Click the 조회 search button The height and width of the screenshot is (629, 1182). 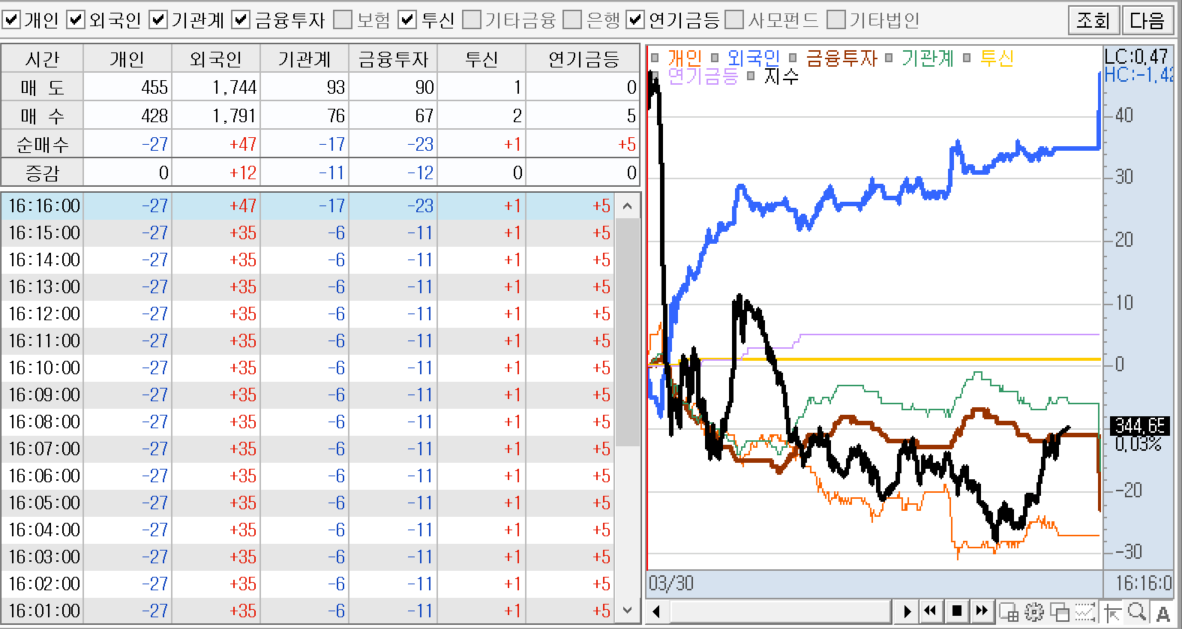(x=1094, y=19)
